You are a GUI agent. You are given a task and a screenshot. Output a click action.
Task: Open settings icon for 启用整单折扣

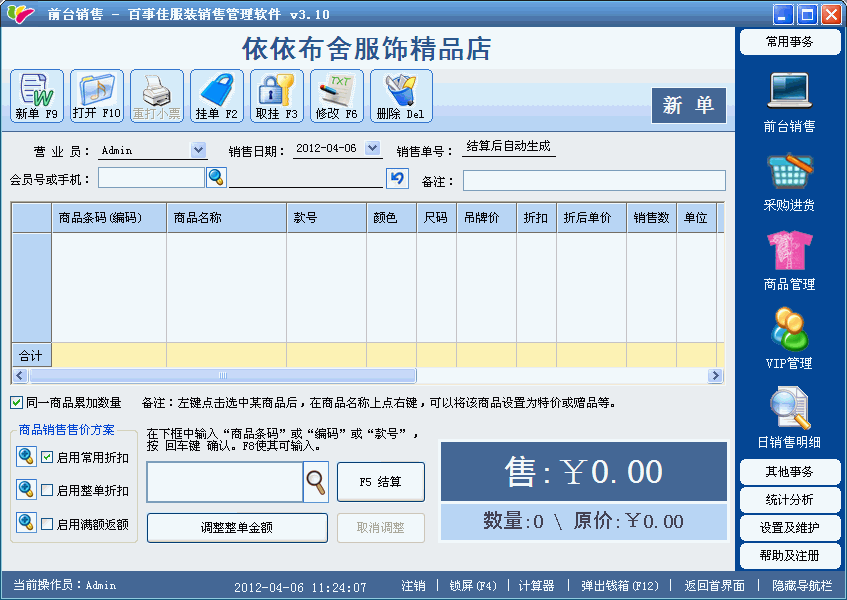coord(26,489)
